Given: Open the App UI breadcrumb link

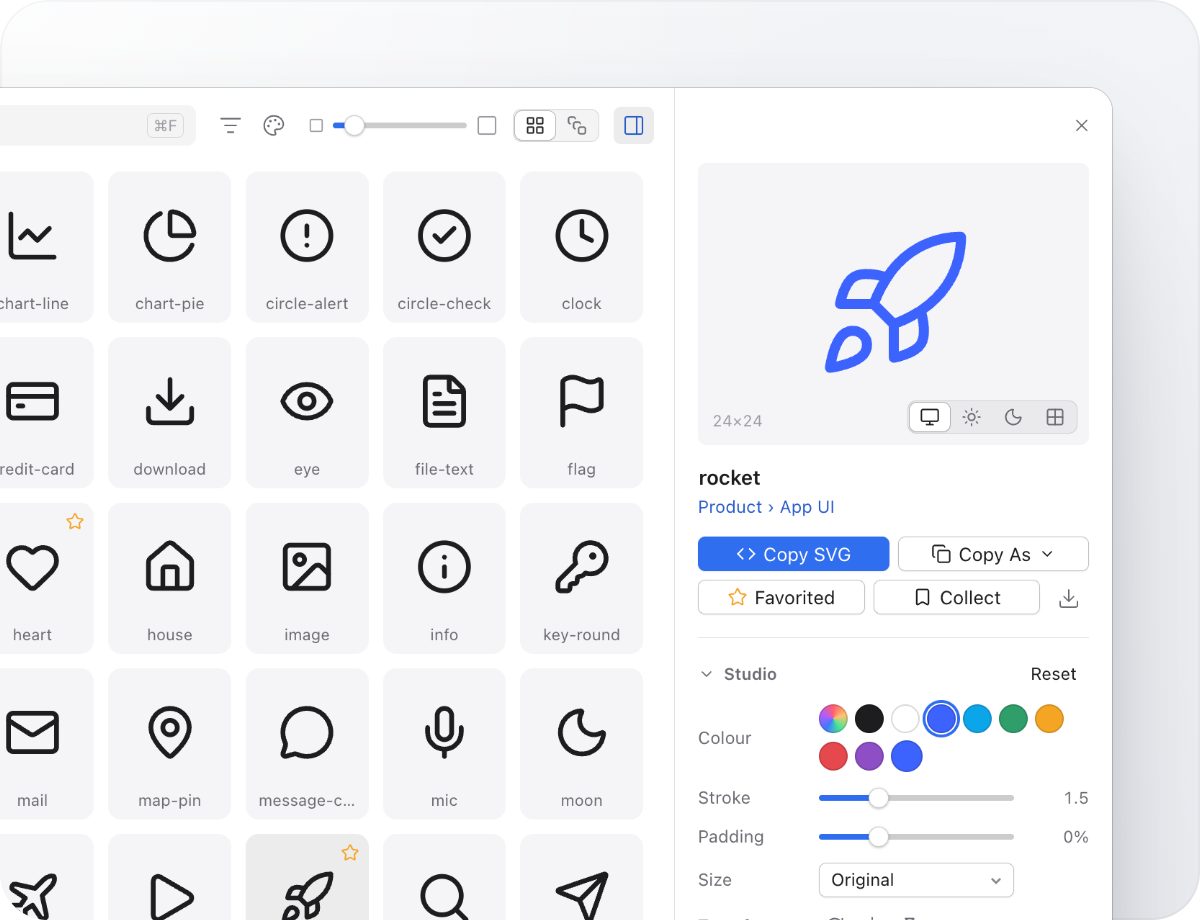Looking at the screenshot, I should click(x=807, y=507).
